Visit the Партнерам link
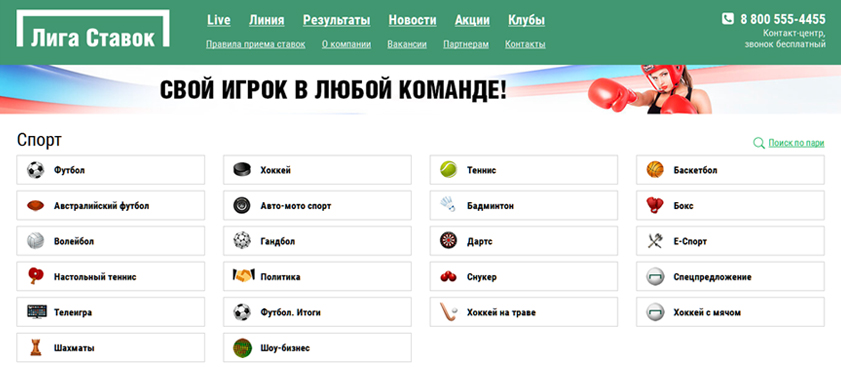 [x=466, y=45]
